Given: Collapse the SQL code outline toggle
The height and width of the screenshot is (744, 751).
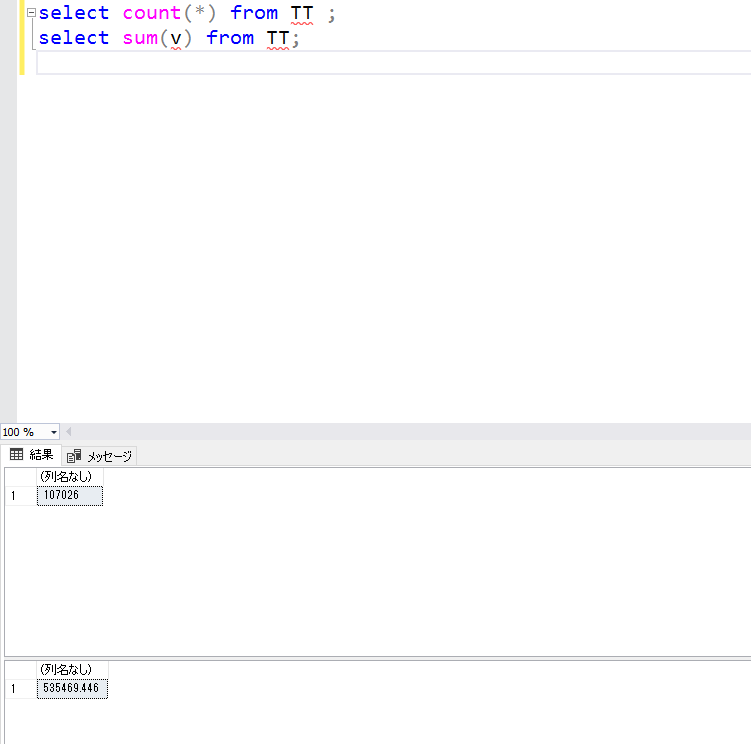Looking at the screenshot, I should (x=31, y=14).
